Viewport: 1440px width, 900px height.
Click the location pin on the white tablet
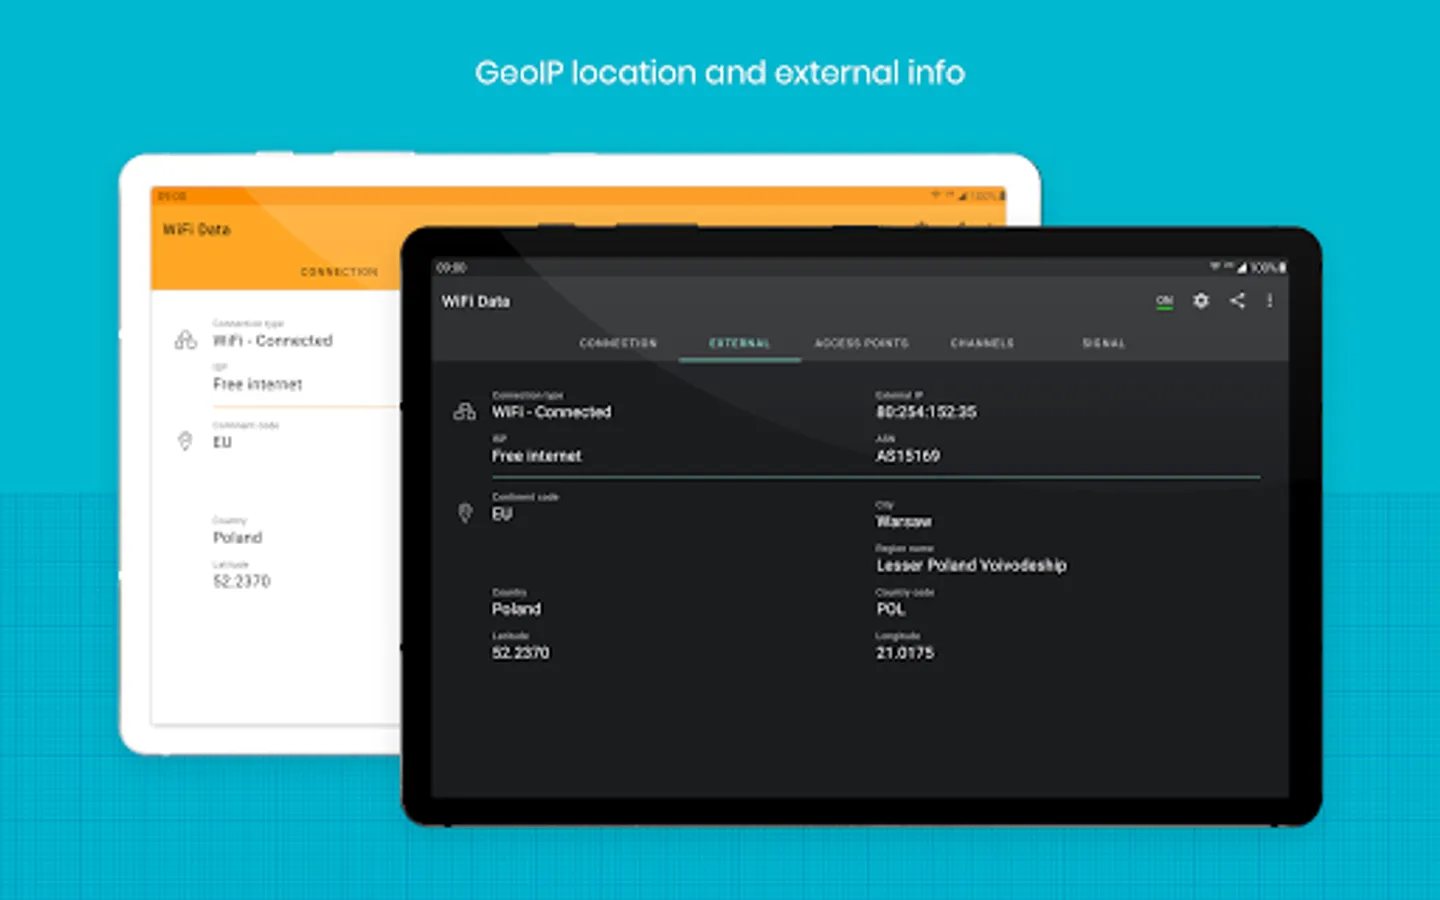click(185, 441)
